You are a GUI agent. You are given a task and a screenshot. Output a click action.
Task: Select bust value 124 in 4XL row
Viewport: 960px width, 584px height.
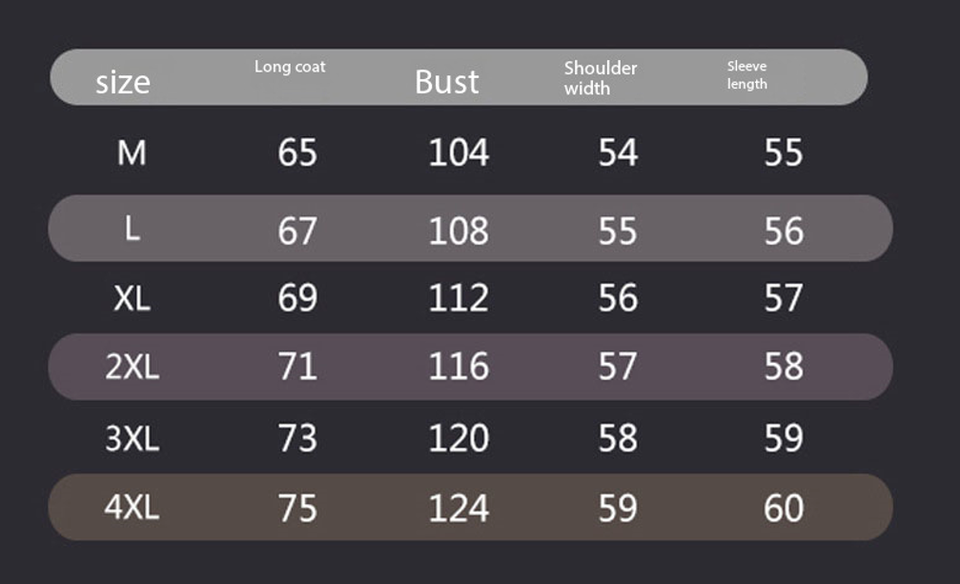[x=458, y=508]
